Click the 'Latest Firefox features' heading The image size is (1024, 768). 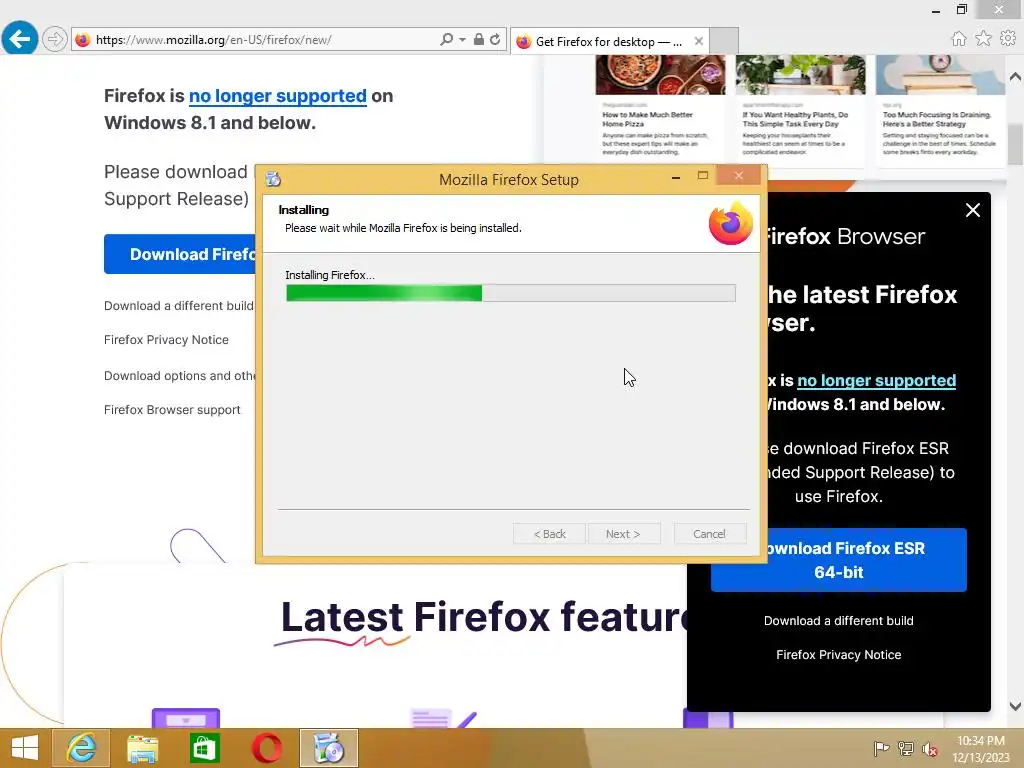click(483, 617)
